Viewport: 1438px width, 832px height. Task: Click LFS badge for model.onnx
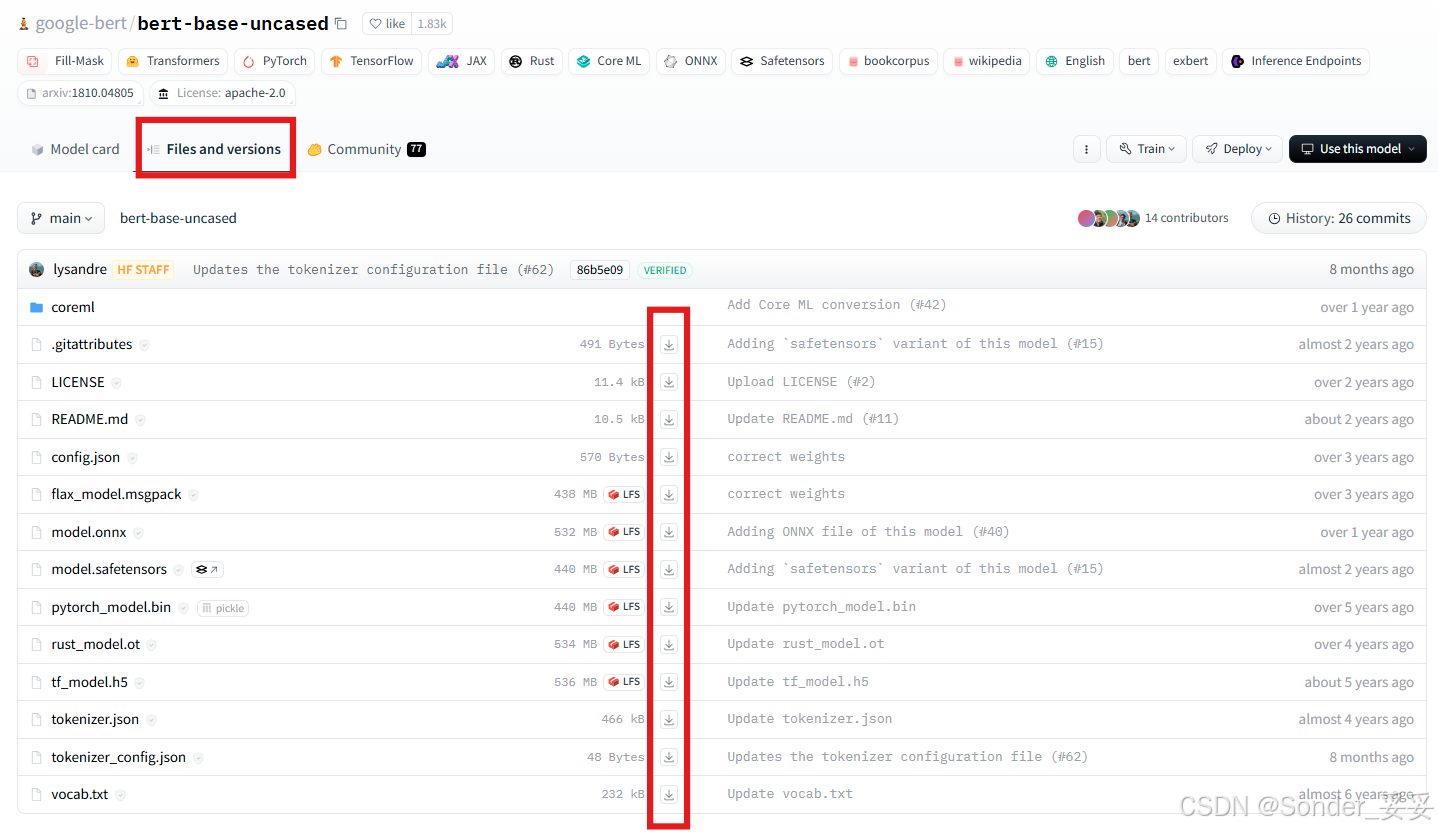[x=624, y=532]
